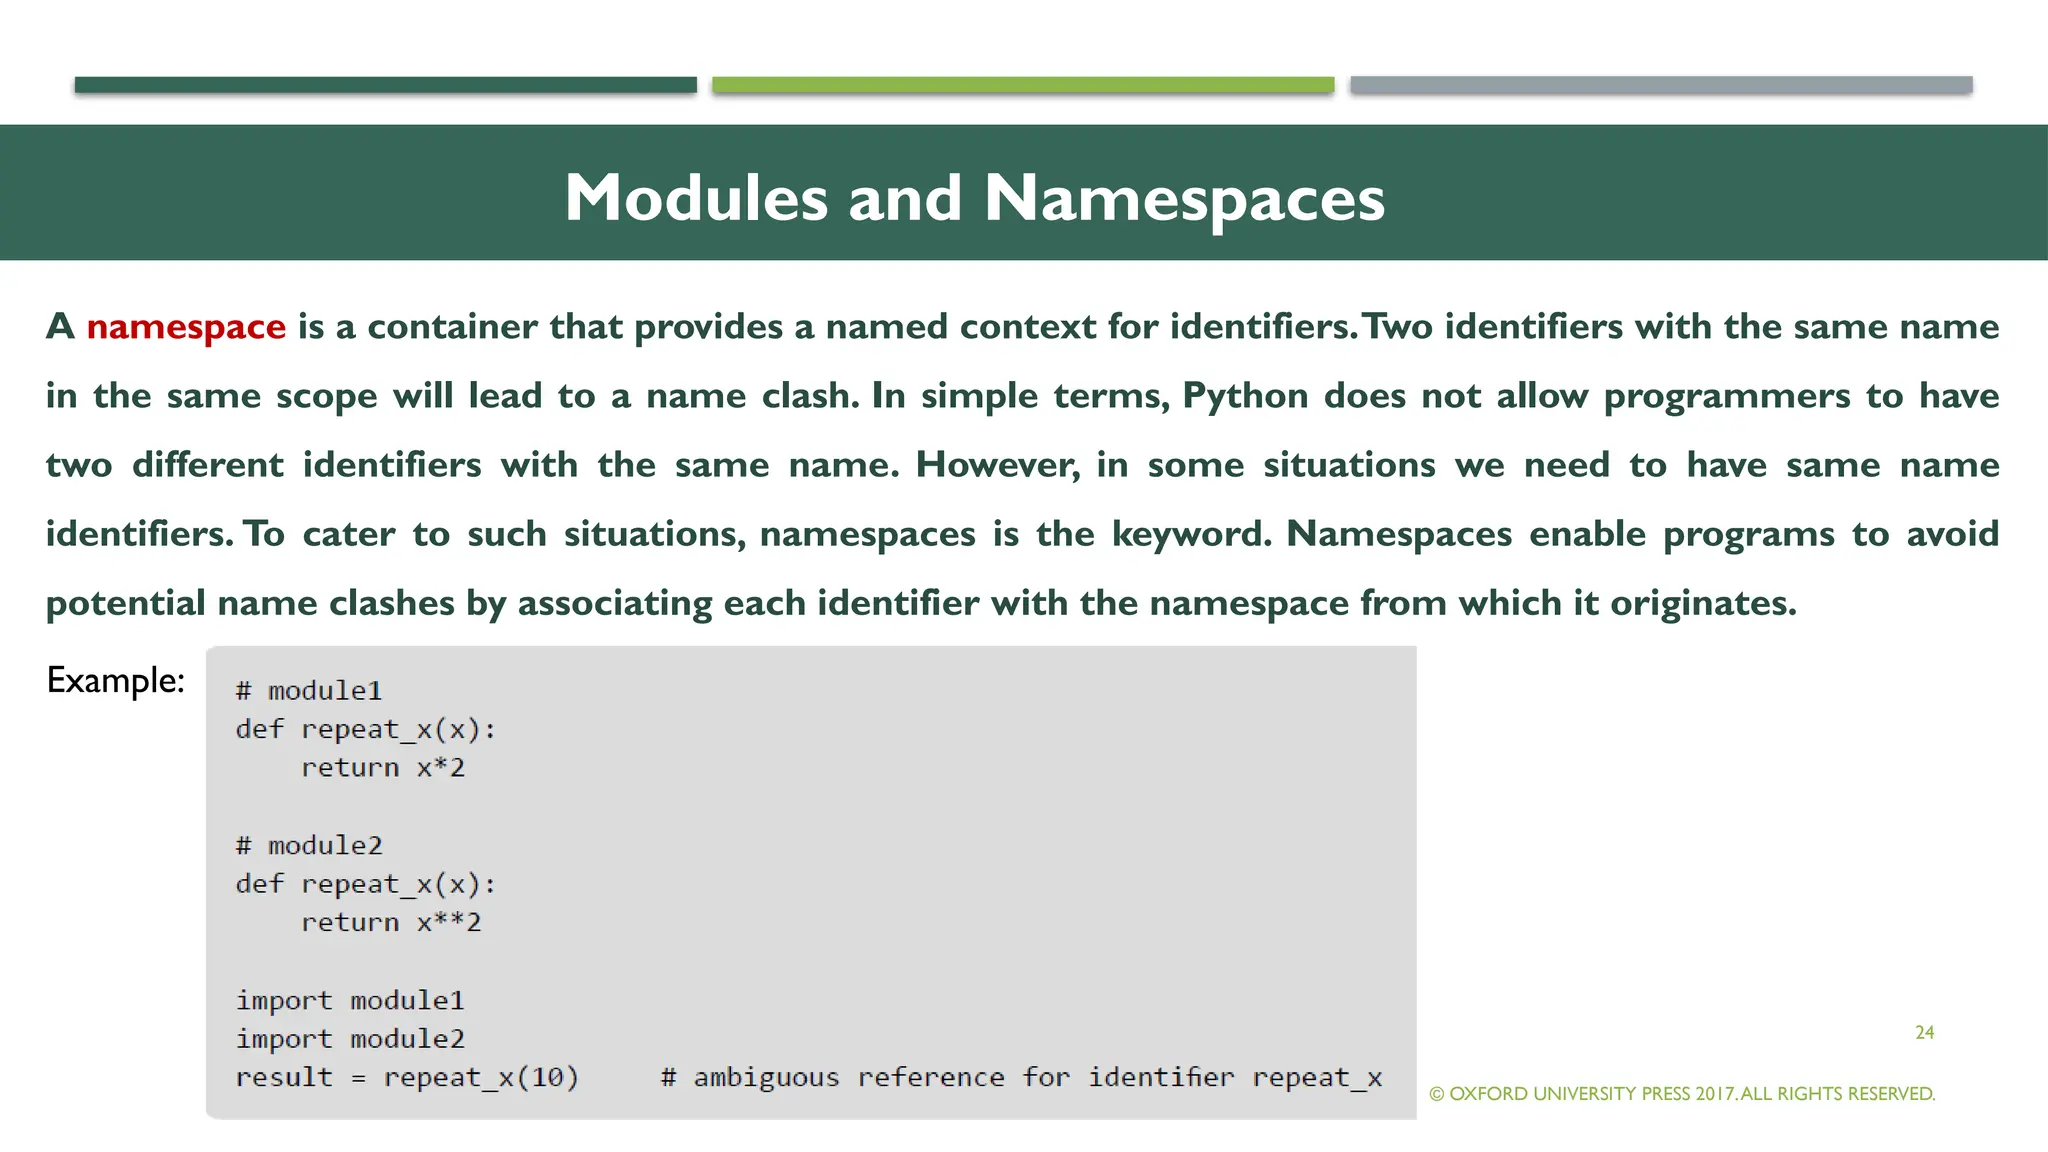
Task: Click the 'import module2' statement
Action: [x=350, y=1039]
